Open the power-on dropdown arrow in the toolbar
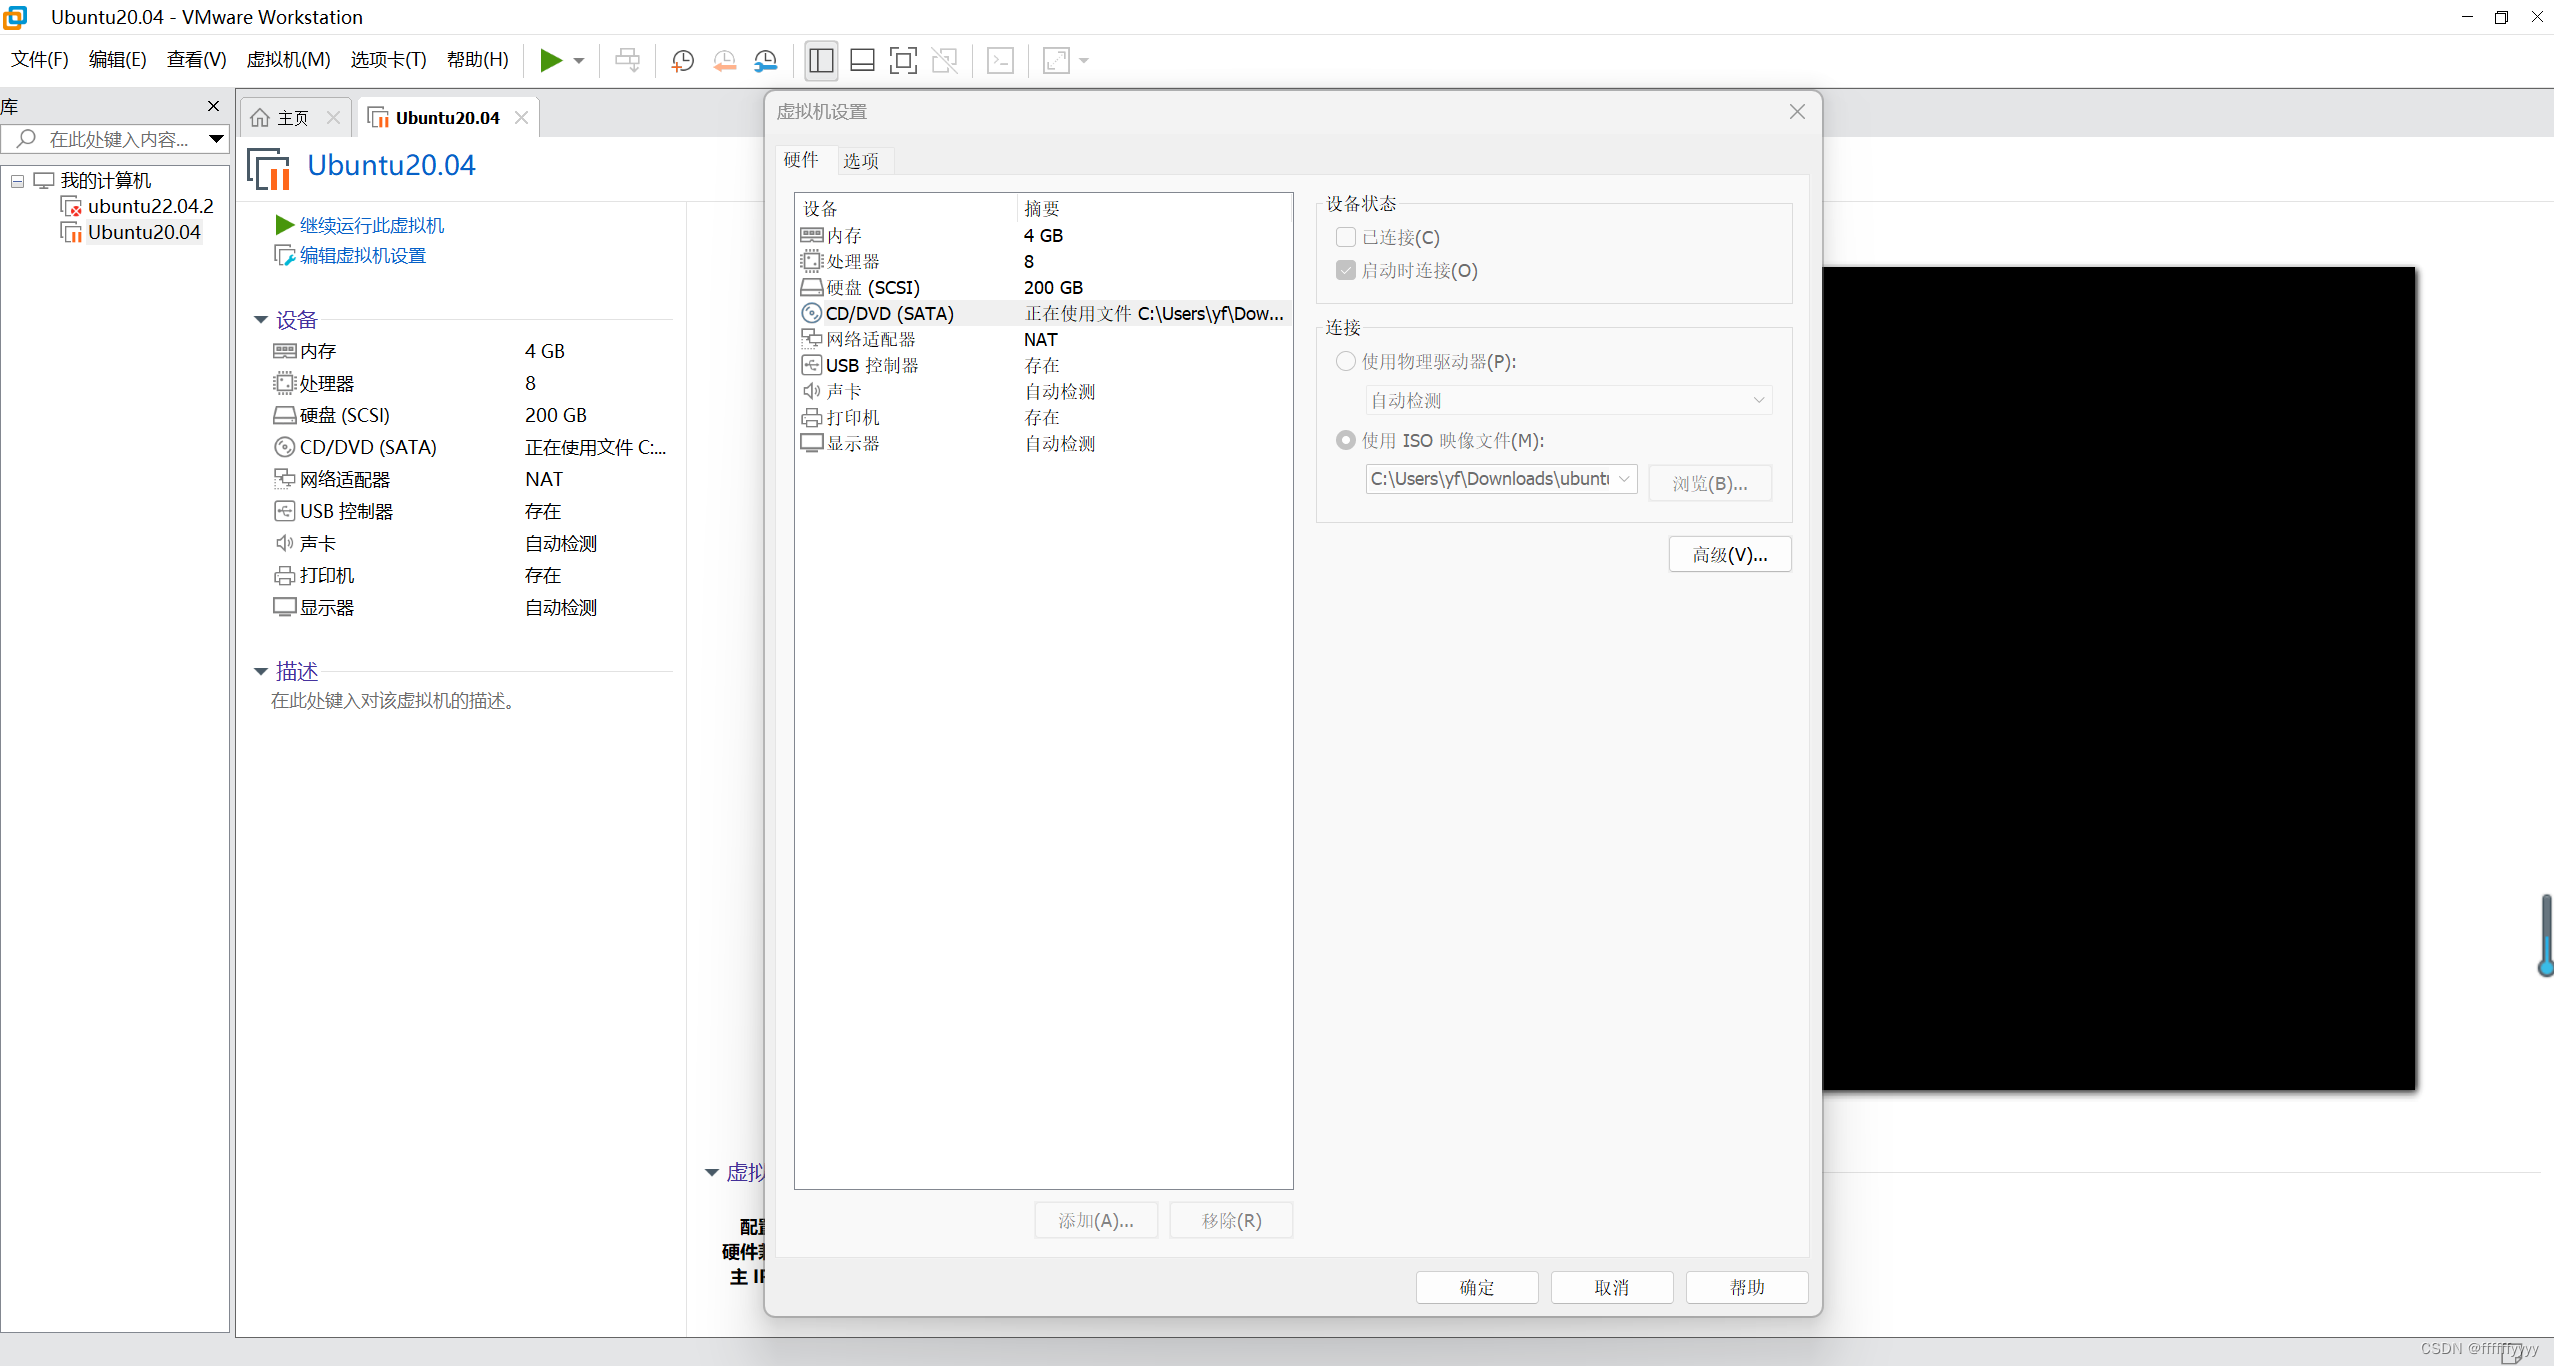 (579, 61)
